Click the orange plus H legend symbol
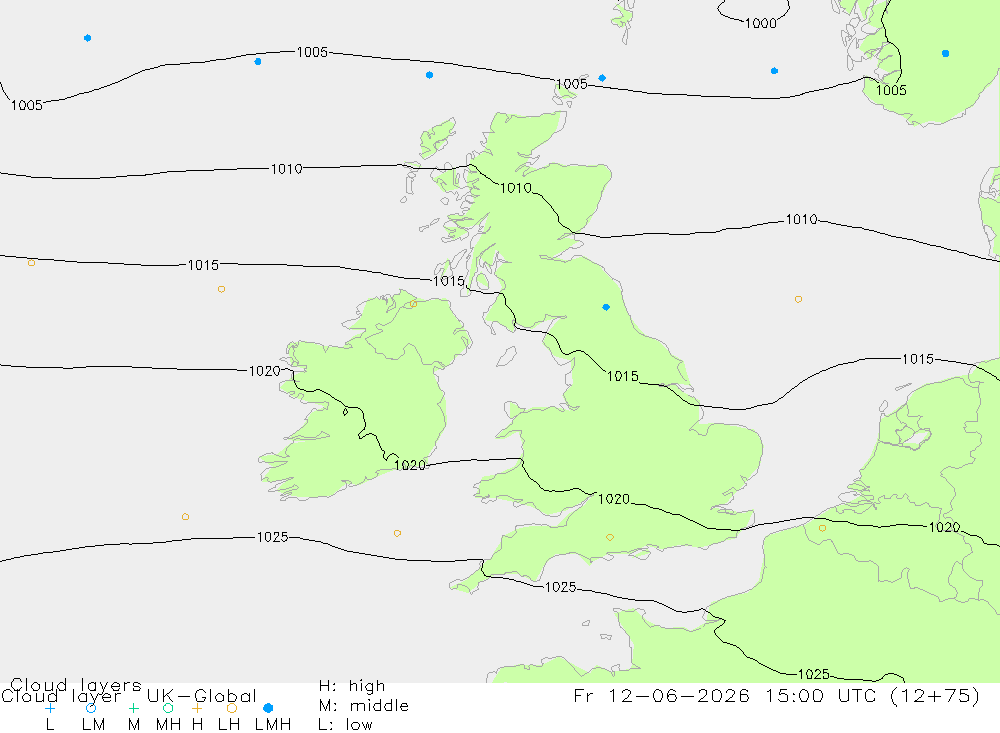The image size is (1000, 733). tap(197, 708)
